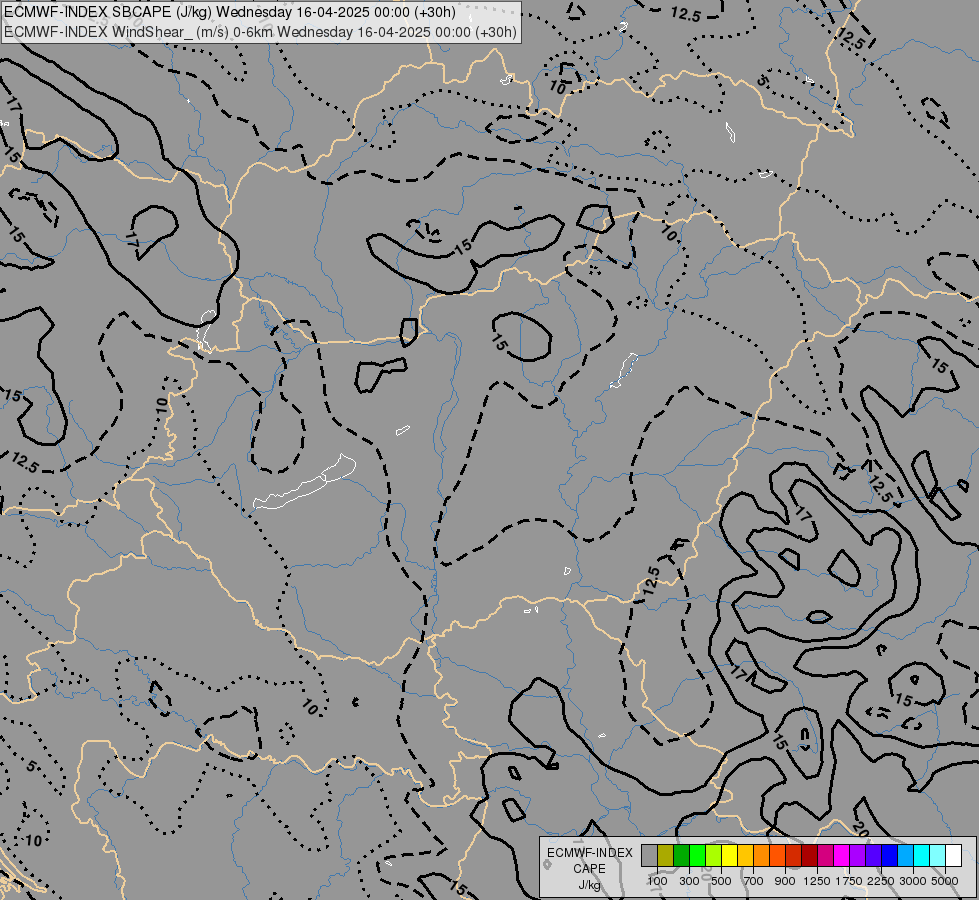The height and width of the screenshot is (900, 979).
Task: Click the 3000 value on legend scale
Action: click(913, 881)
